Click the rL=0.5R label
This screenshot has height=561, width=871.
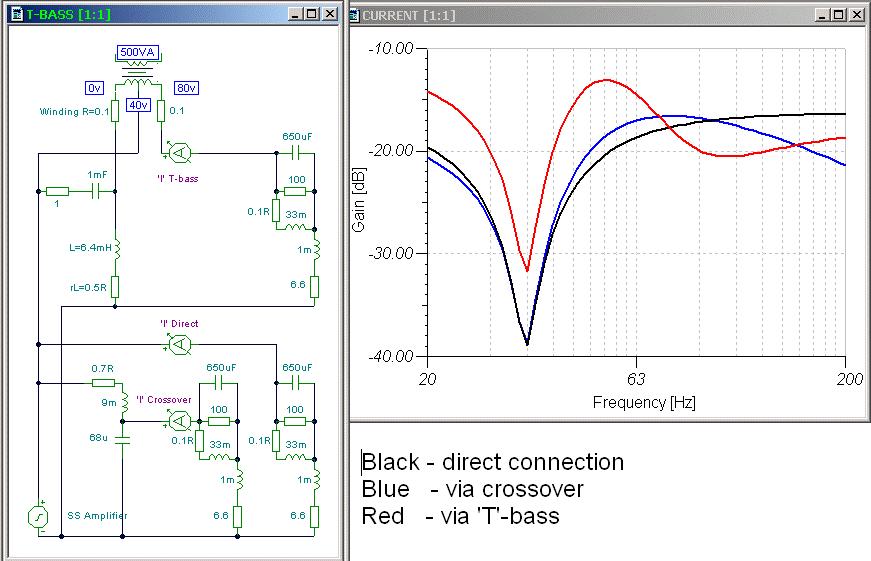pyautogui.click(x=88, y=288)
